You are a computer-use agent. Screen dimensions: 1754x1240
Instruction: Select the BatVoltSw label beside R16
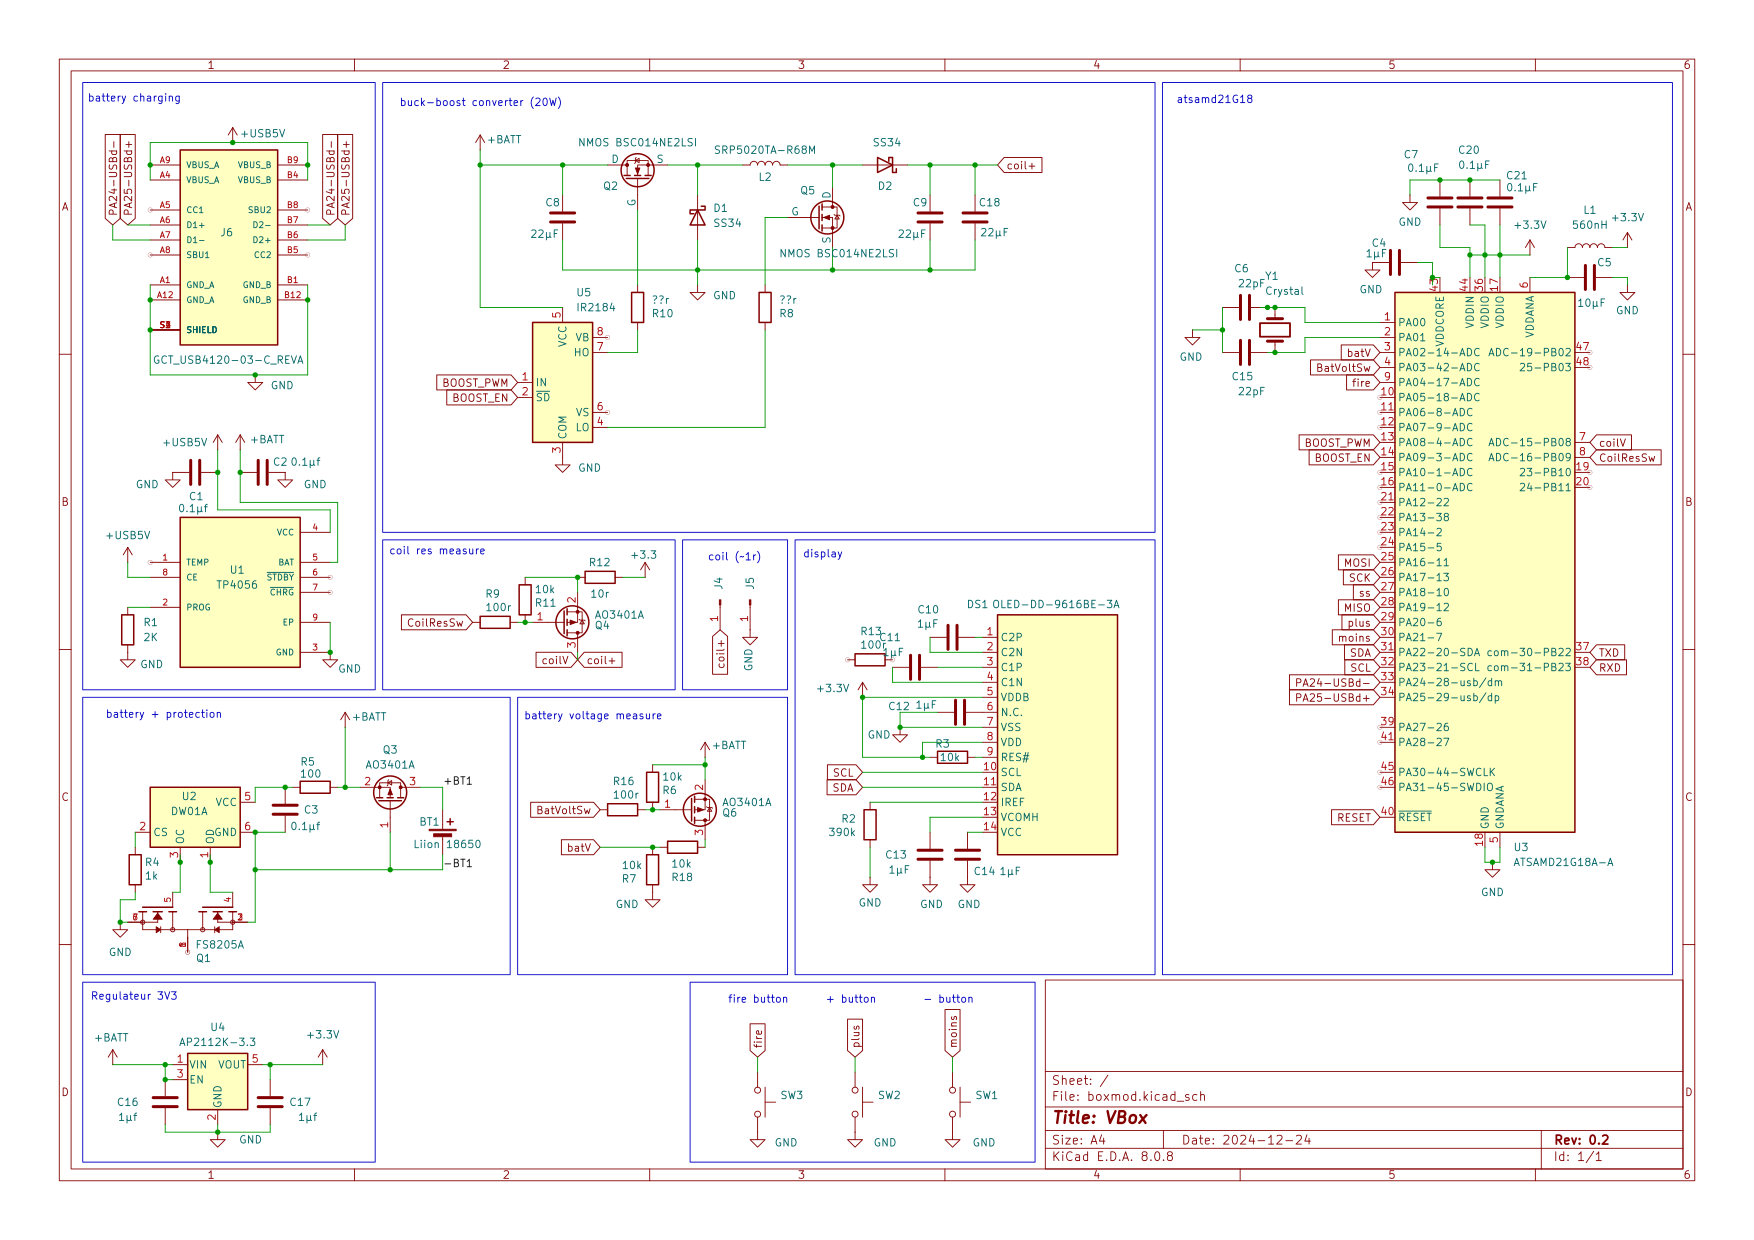[564, 810]
